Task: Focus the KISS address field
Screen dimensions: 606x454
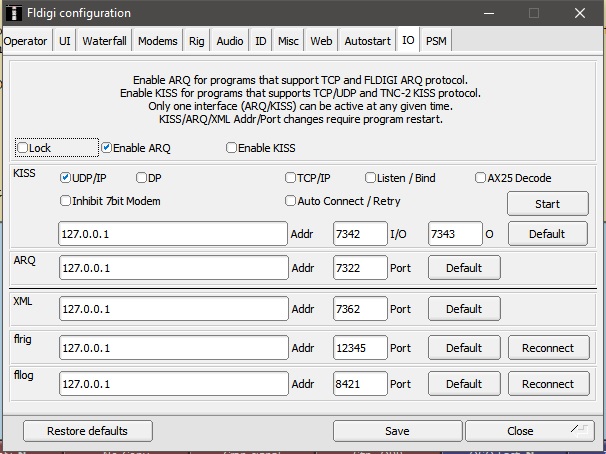Action: click(173, 234)
